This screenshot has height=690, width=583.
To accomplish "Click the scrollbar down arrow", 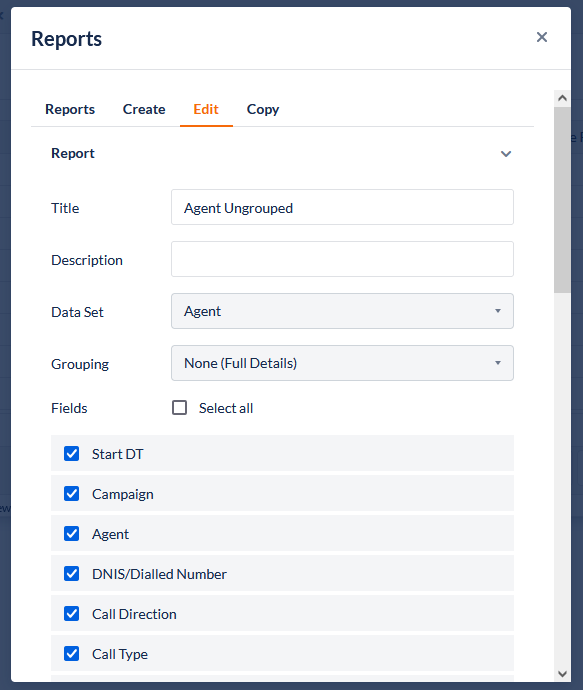I will click(x=562, y=674).
